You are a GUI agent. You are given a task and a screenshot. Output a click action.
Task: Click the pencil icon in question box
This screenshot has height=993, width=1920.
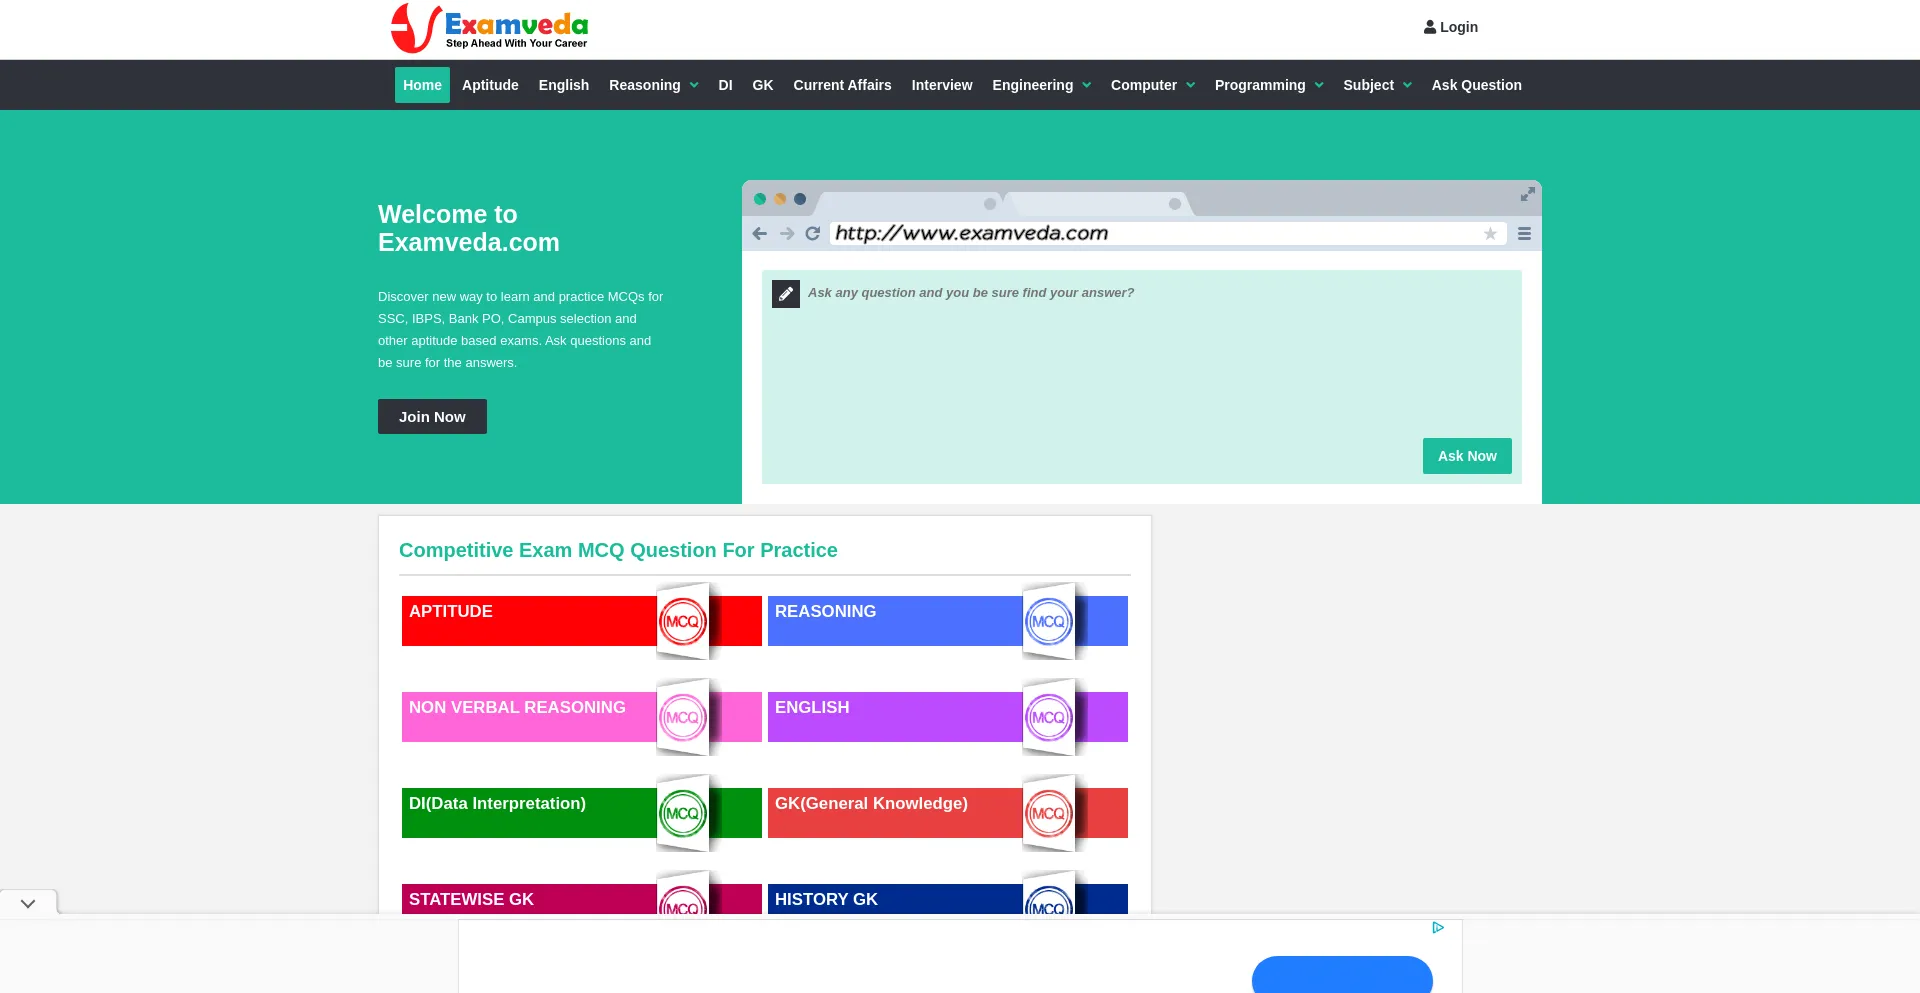pyautogui.click(x=786, y=294)
